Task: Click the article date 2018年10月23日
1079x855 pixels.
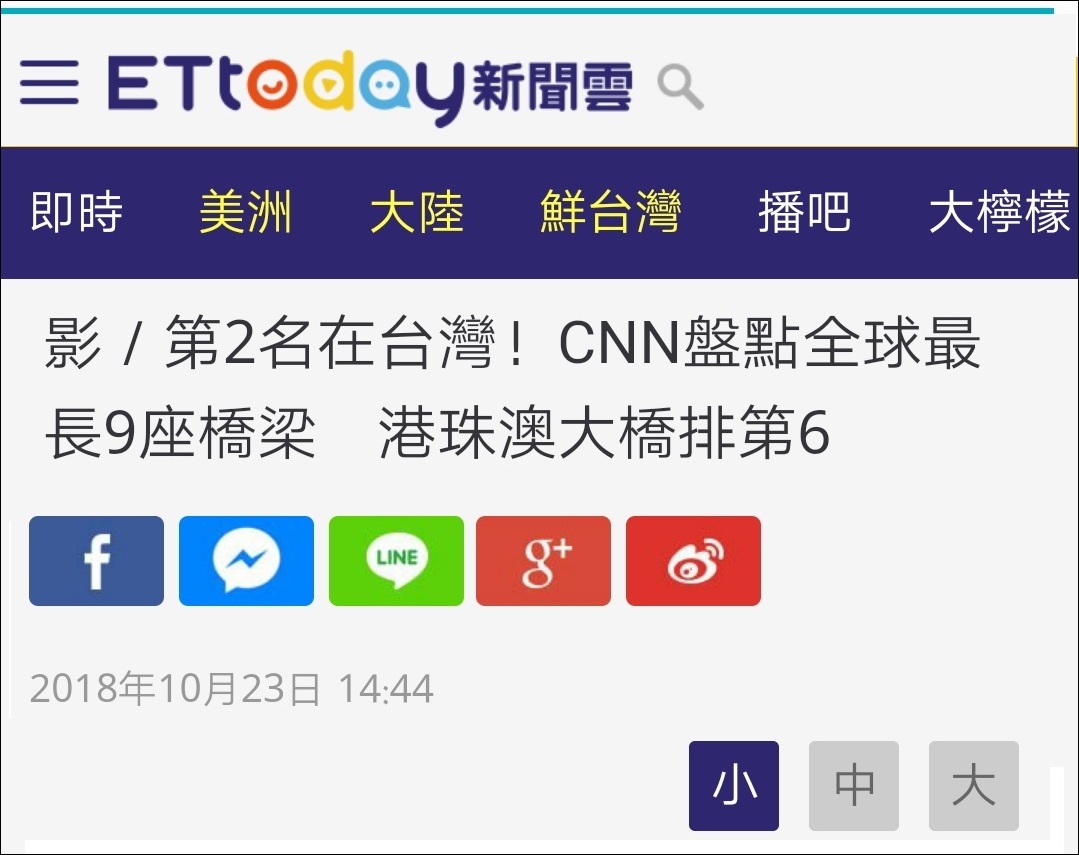Action: [175, 688]
